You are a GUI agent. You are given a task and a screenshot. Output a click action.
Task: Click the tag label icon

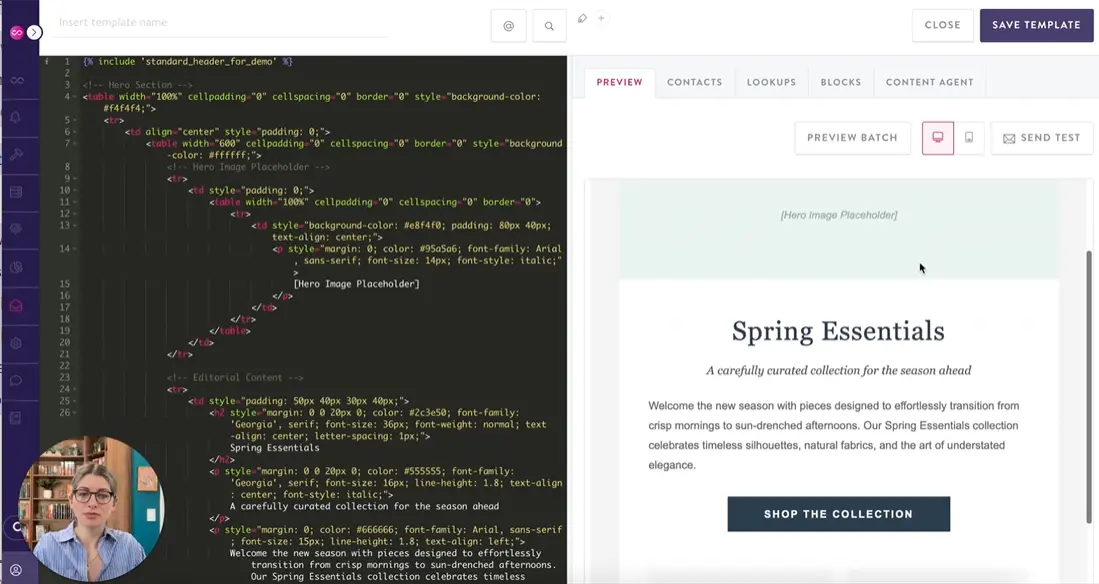click(x=582, y=19)
